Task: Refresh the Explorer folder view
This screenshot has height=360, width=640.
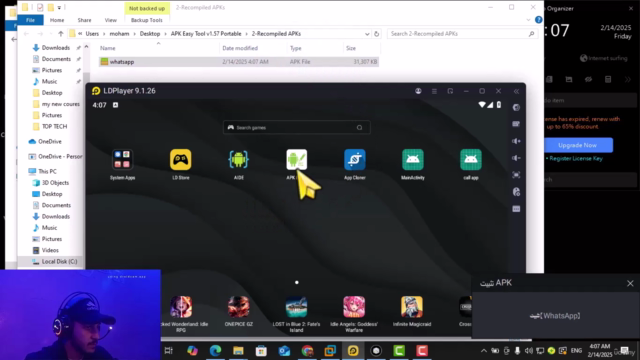Action: tap(376, 34)
